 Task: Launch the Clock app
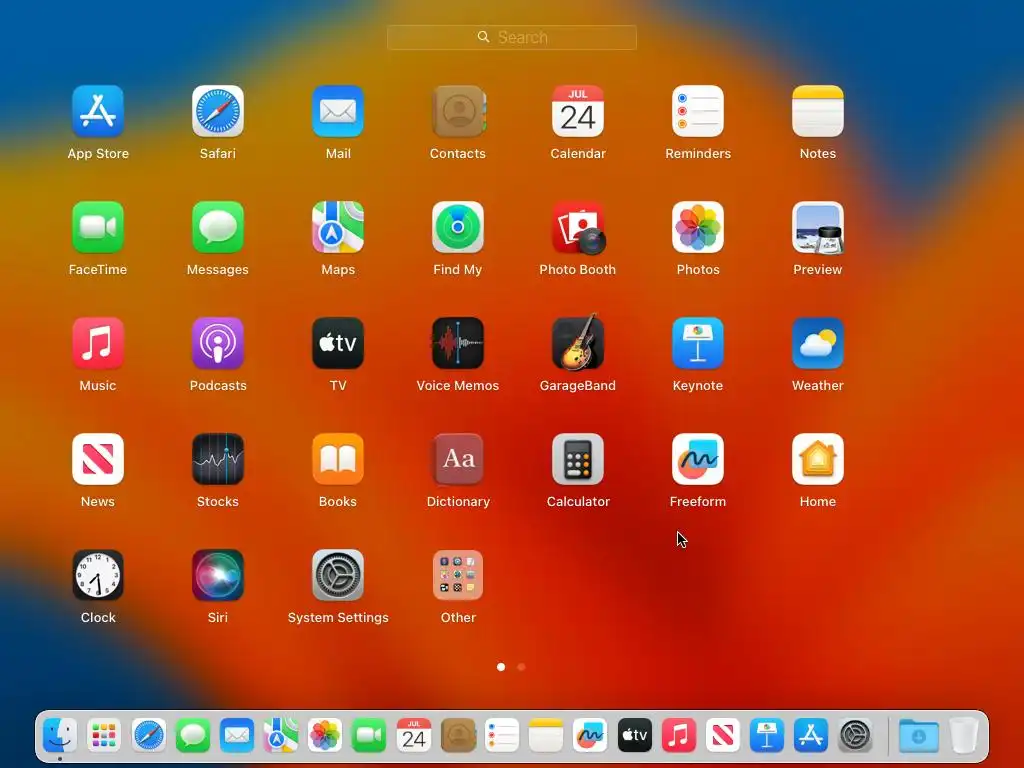click(98, 575)
